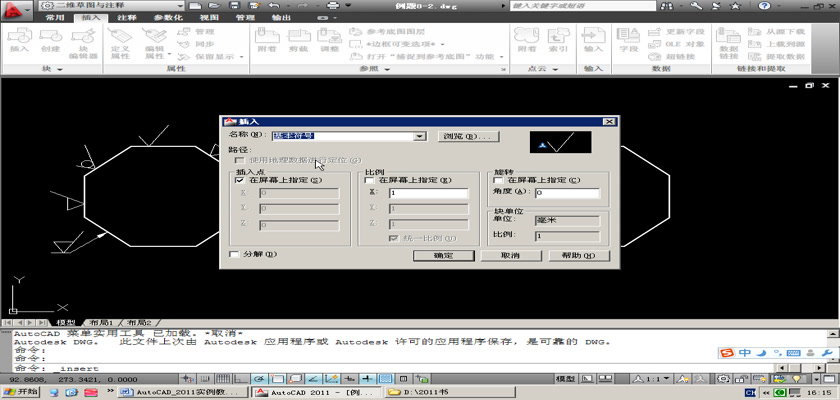840x400 pixels.
Task: Toggle 在屏幕上指定 under 旋转
Action: point(498,180)
